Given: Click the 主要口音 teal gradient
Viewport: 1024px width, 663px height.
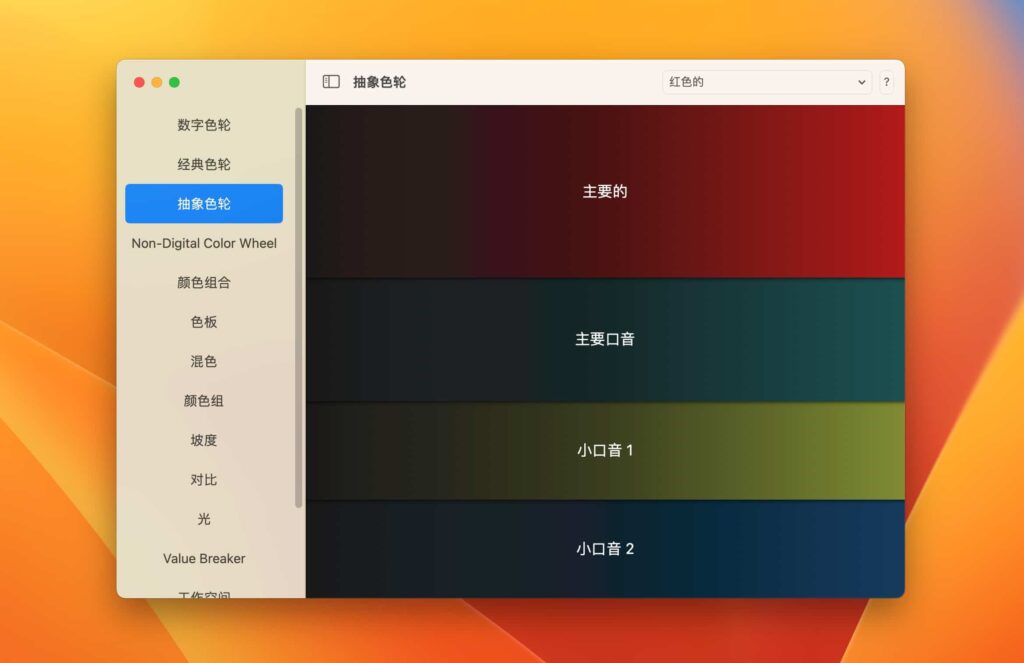Looking at the screenshot, I should pyautogui.click(x=605, y=339).
